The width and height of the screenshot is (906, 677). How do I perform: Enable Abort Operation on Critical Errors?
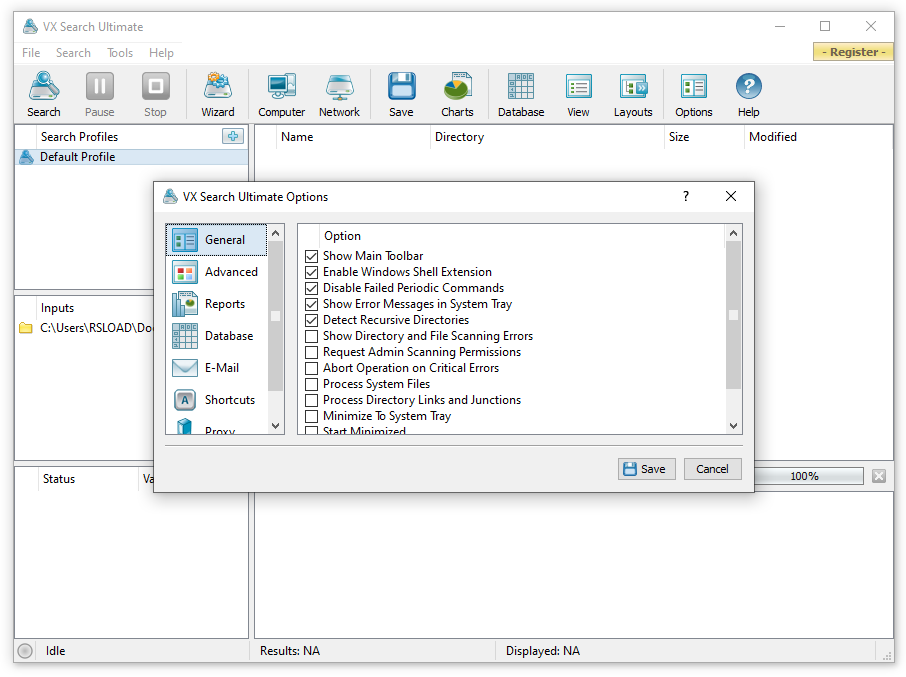coord(311,368)
